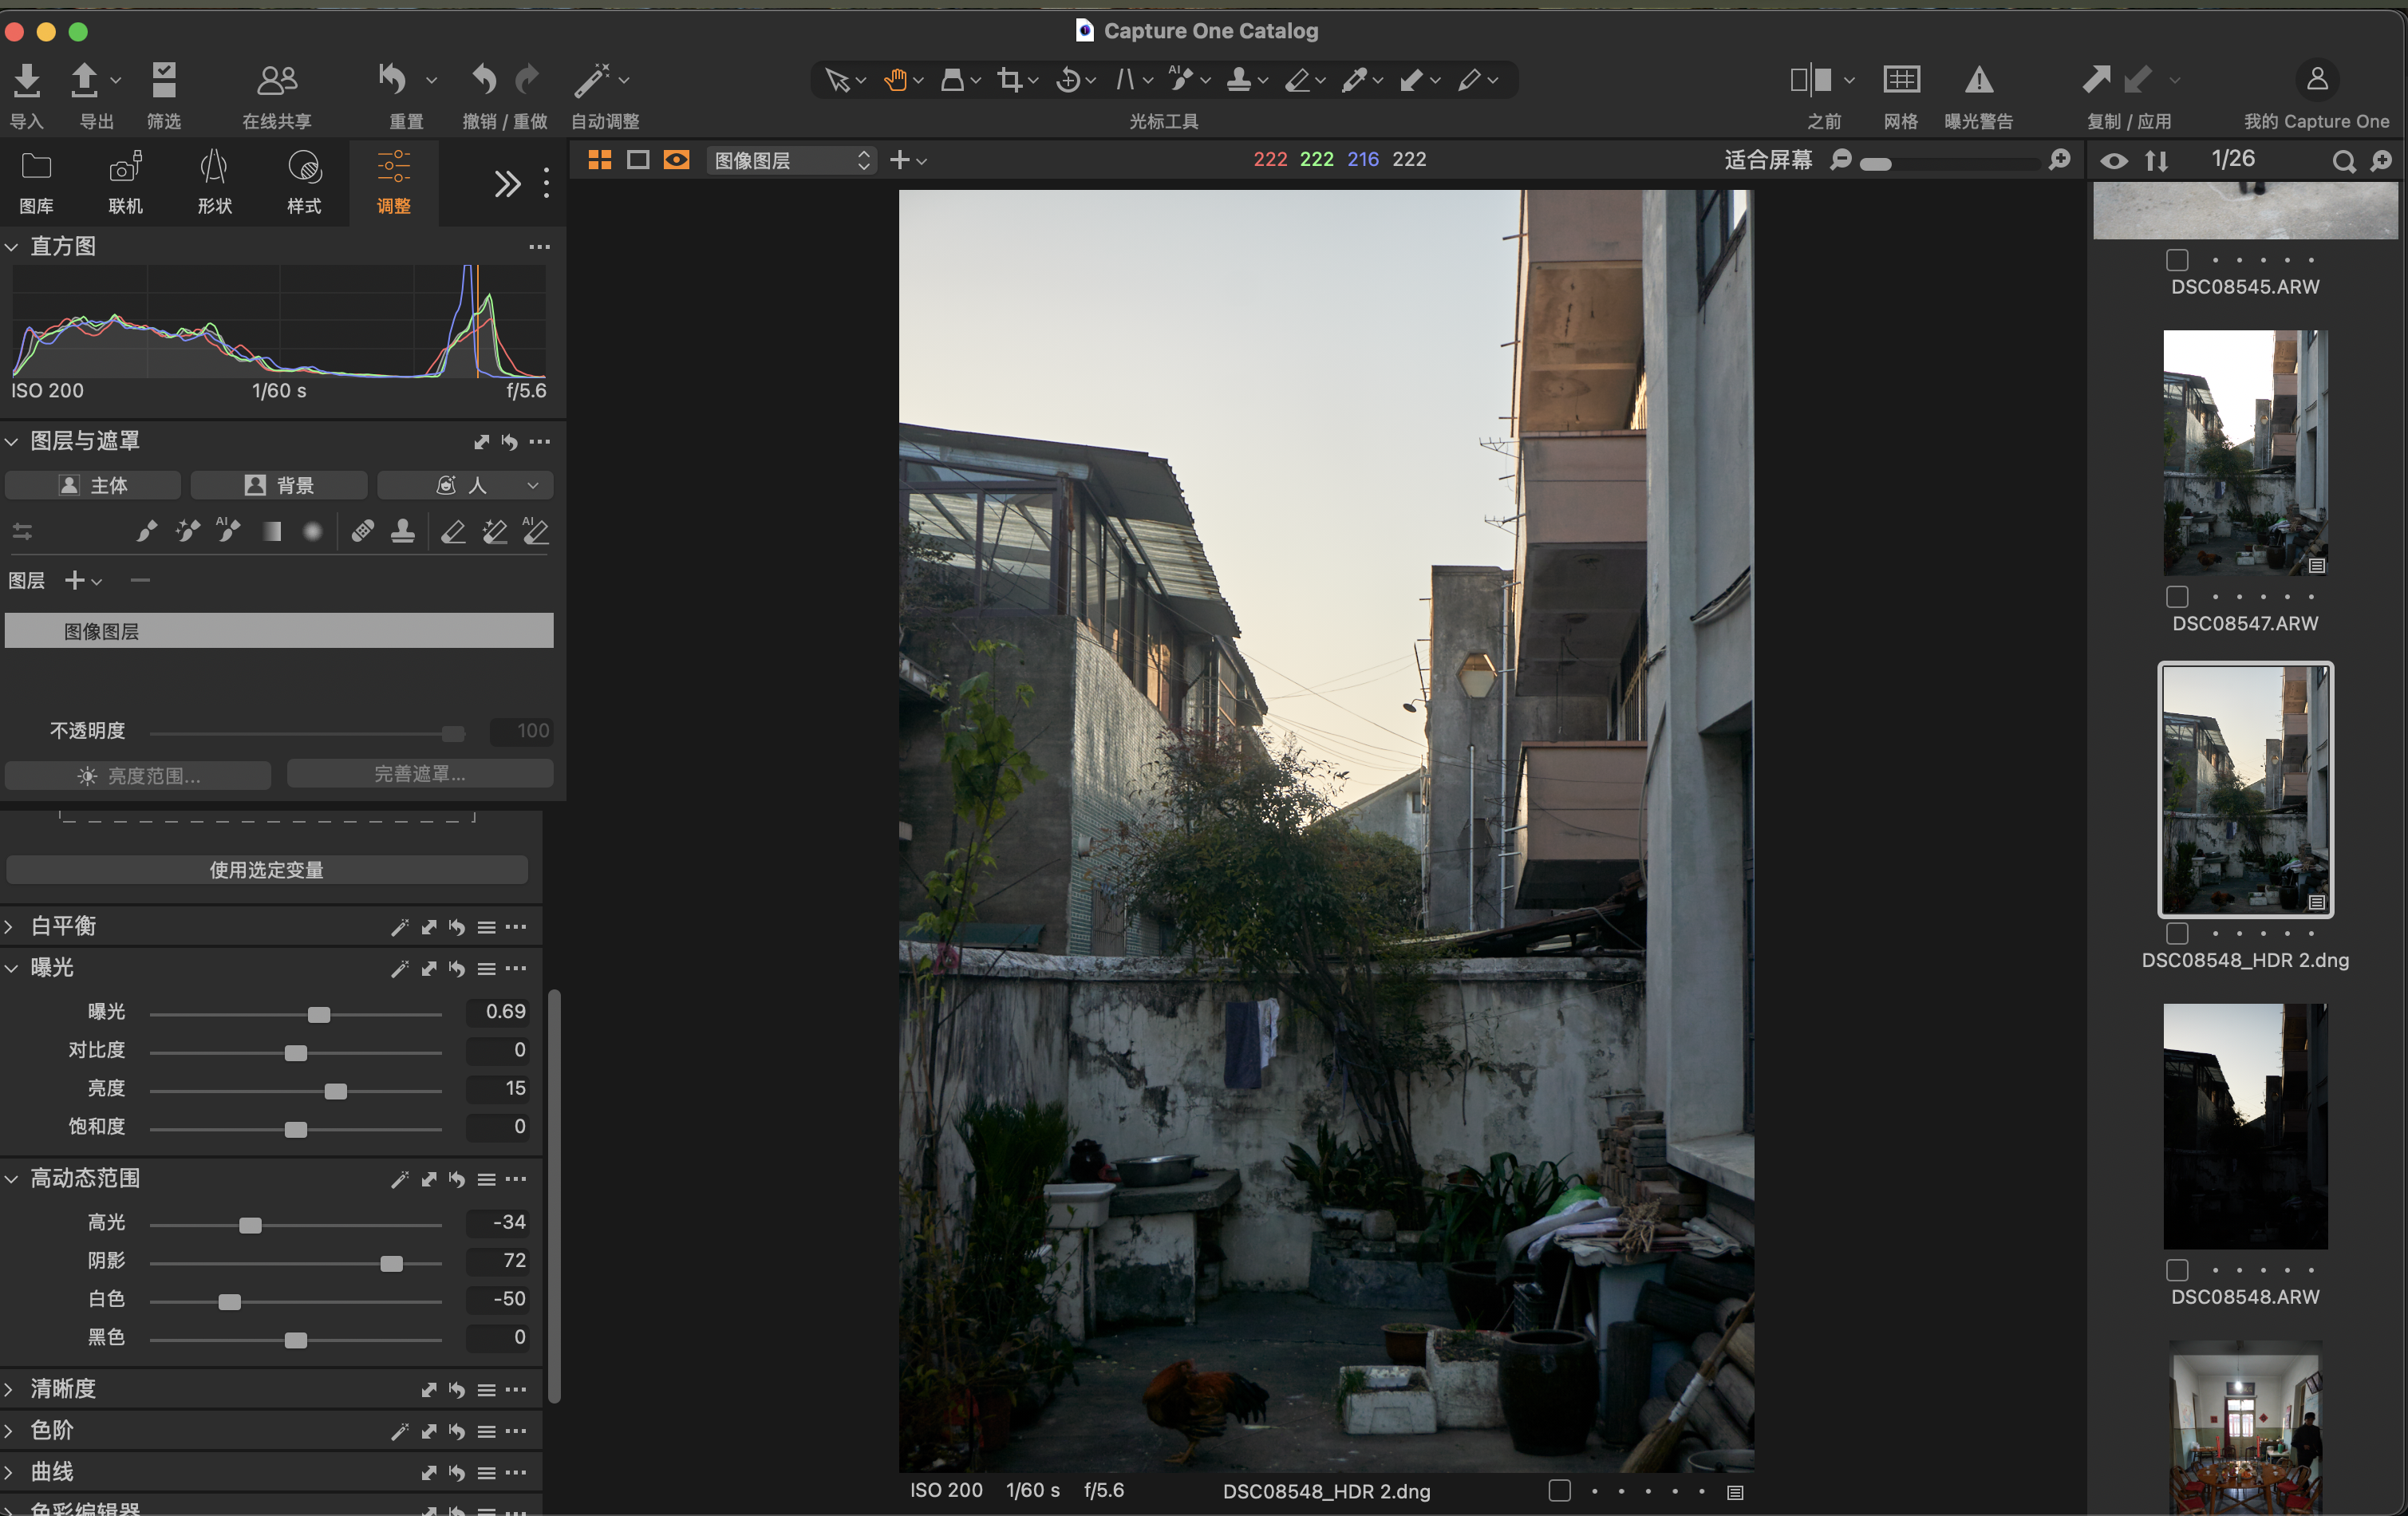The height and width of the screenshot is (1516, 2408).
Task: Toggle Exposure Warning (曝光警告)
Action: pos(1979,80)
